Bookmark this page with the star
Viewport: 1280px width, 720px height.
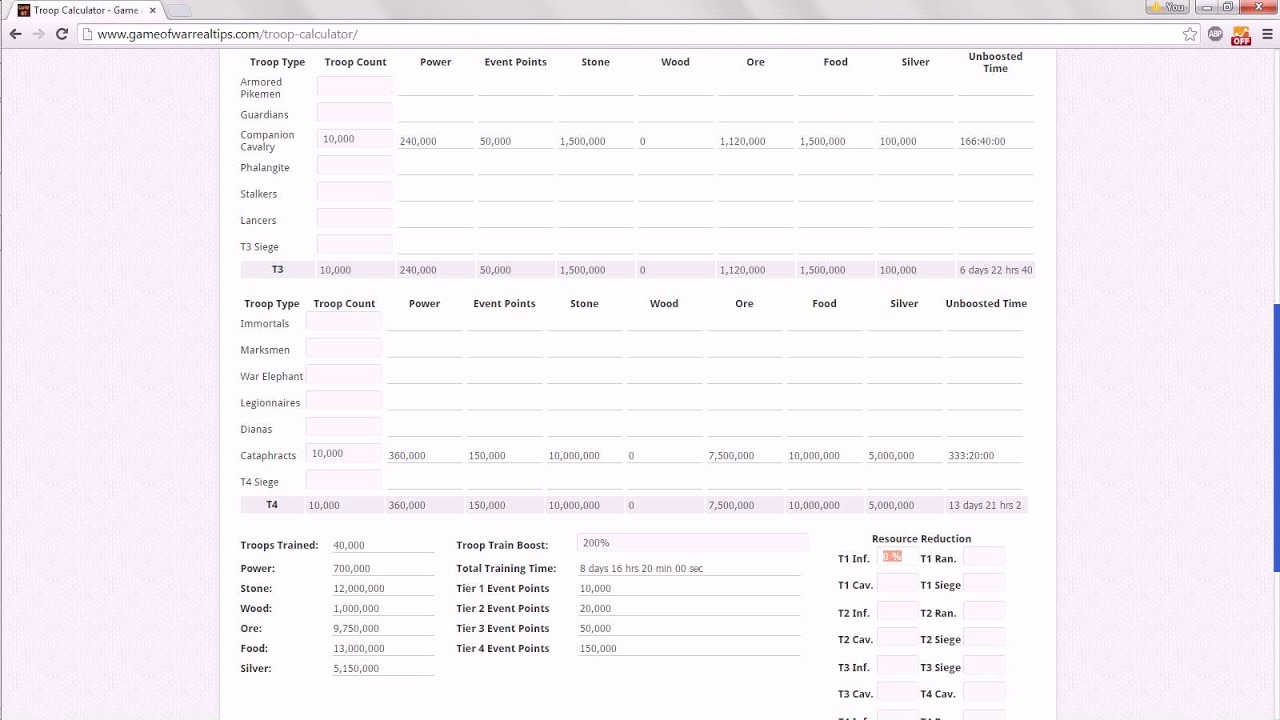(x=1190, y=34)
